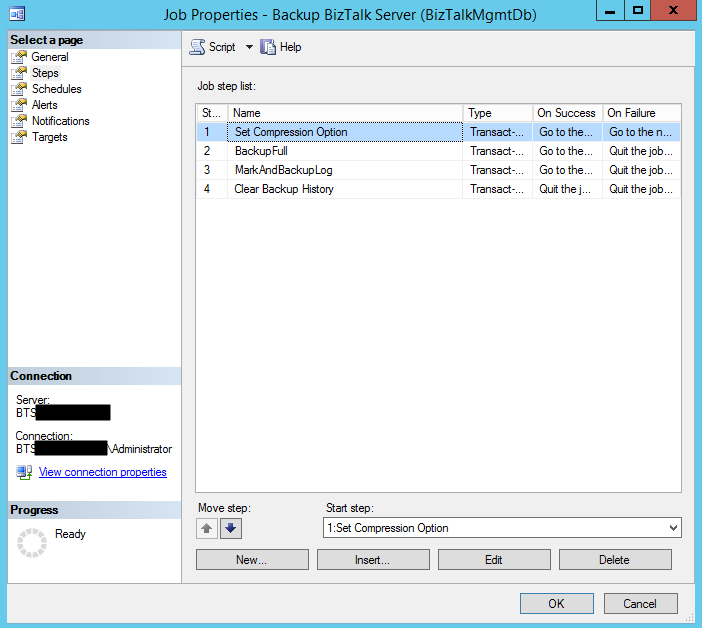
Task: Open the Targets page
Action: pyautogui.click(x=49, y=137)
